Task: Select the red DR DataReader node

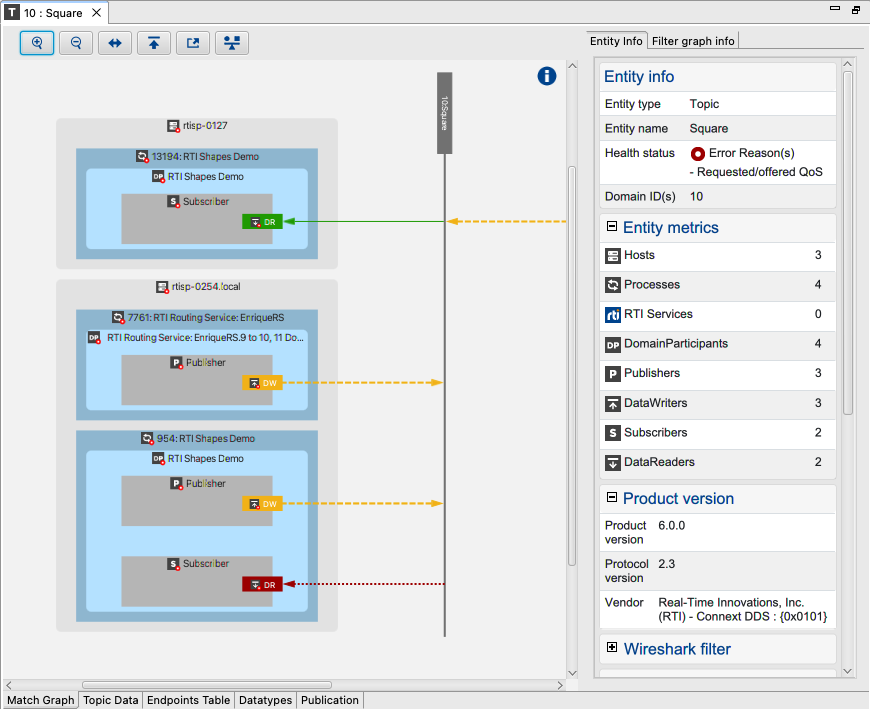Action: [262, 584]
